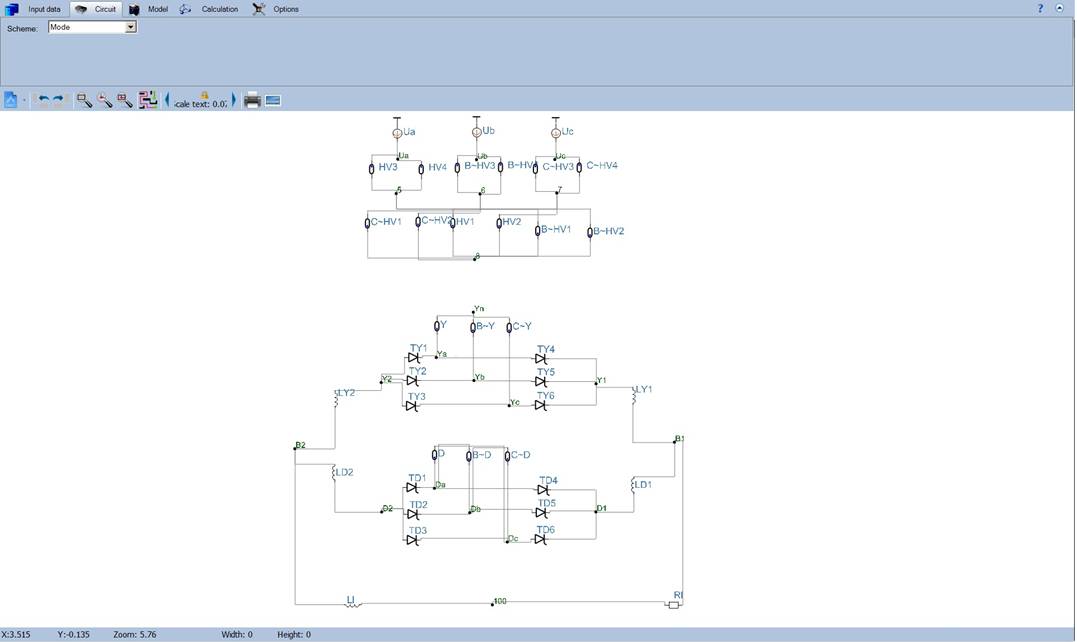Select thyristor TY3 in the diagram

tap(411, 406)
